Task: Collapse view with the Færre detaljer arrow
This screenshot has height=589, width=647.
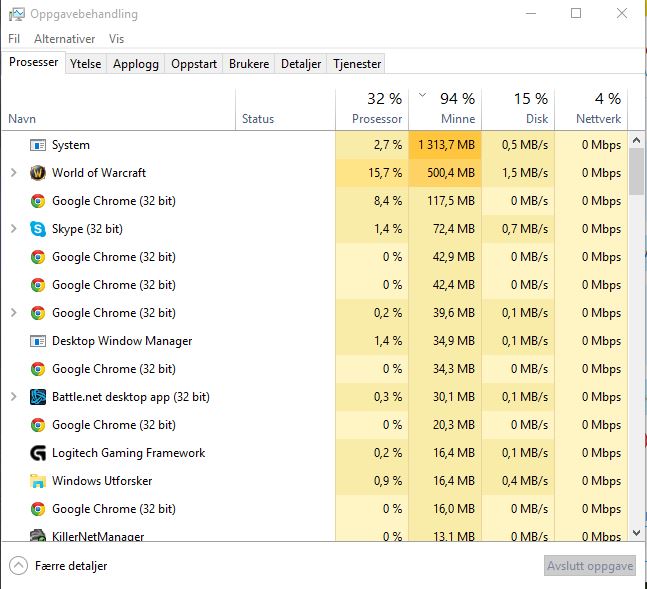Action: pos(19,565)
